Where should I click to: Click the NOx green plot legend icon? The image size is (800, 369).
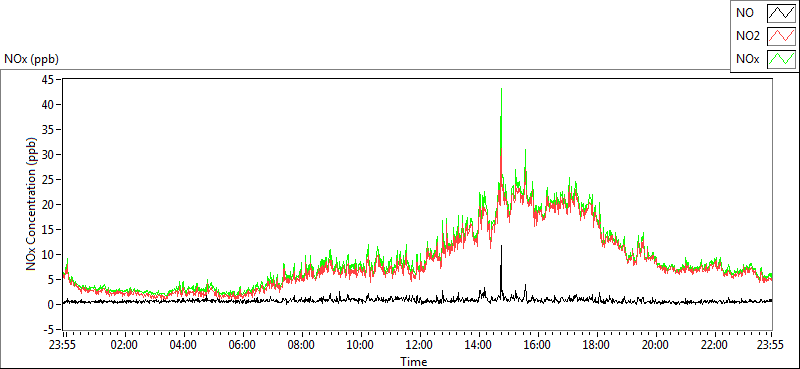coord(782,59)
